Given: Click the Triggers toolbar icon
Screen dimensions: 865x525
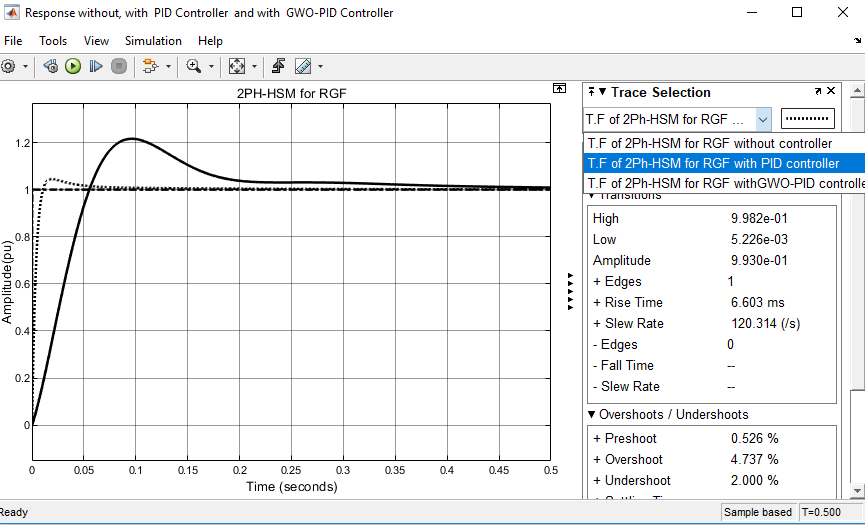Looking at the screenshot, I should (279, 67).
